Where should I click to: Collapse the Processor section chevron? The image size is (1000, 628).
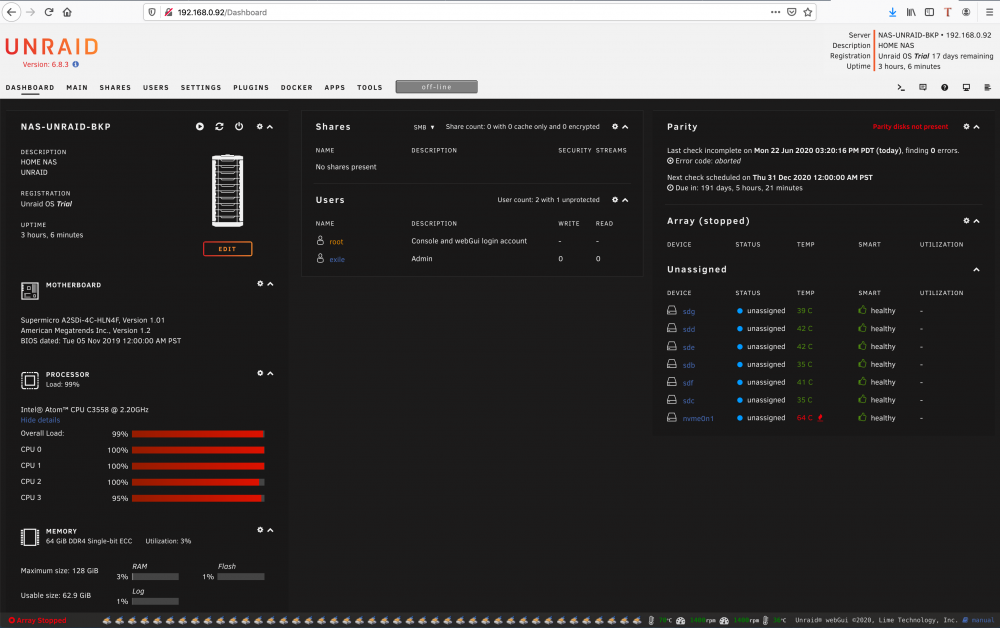[270, 373]
